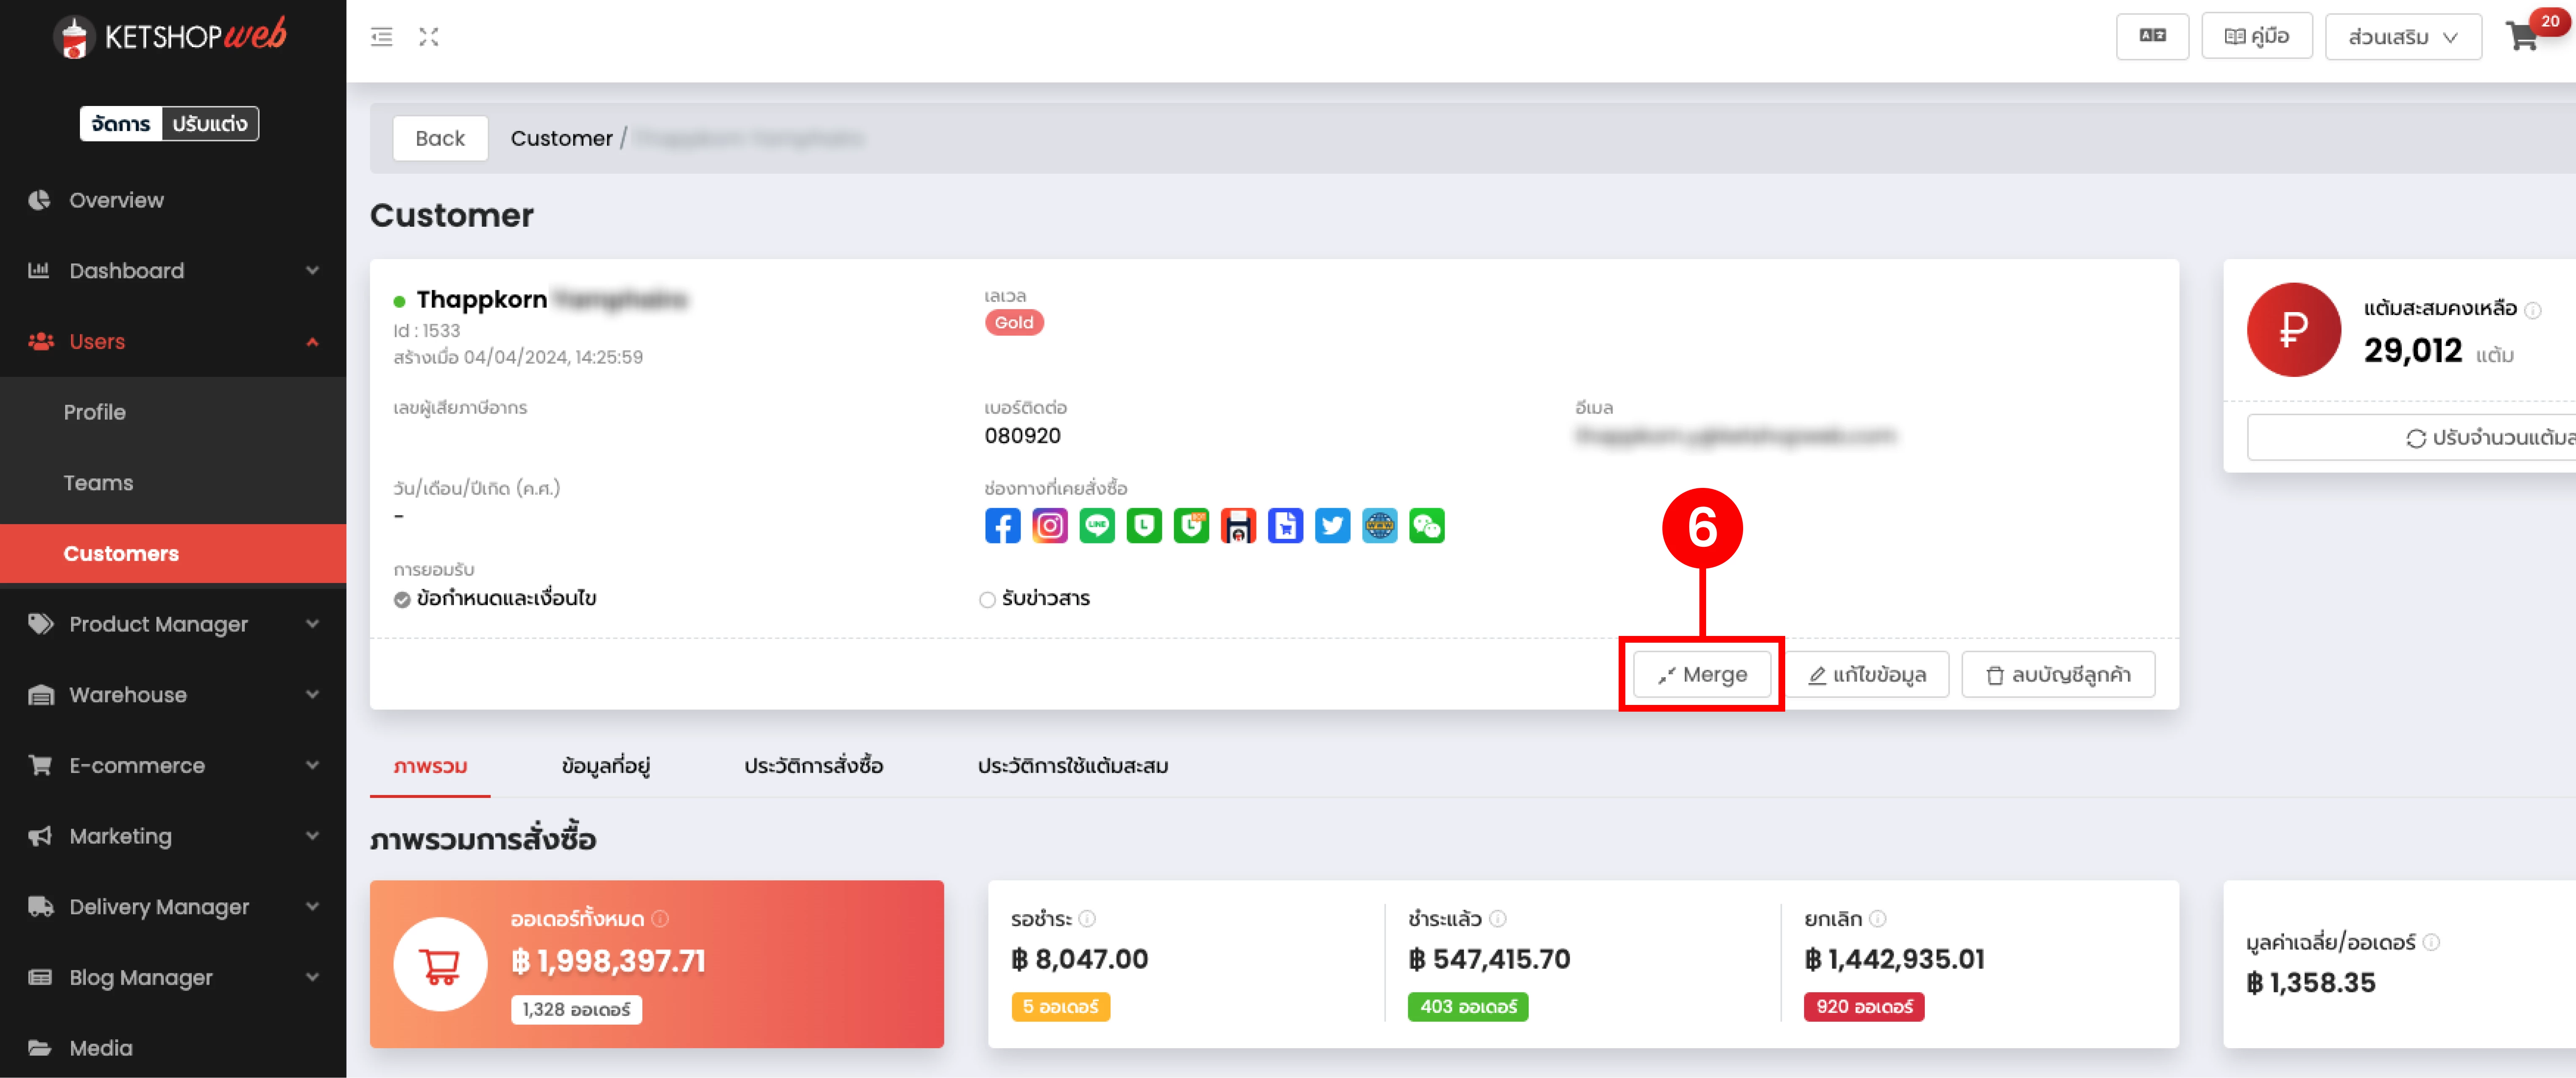This screenshot has height=1078, width=2576.
Task: Click the 5 ออเดอร์ yellow badge
Action: pos(1060,1006)
